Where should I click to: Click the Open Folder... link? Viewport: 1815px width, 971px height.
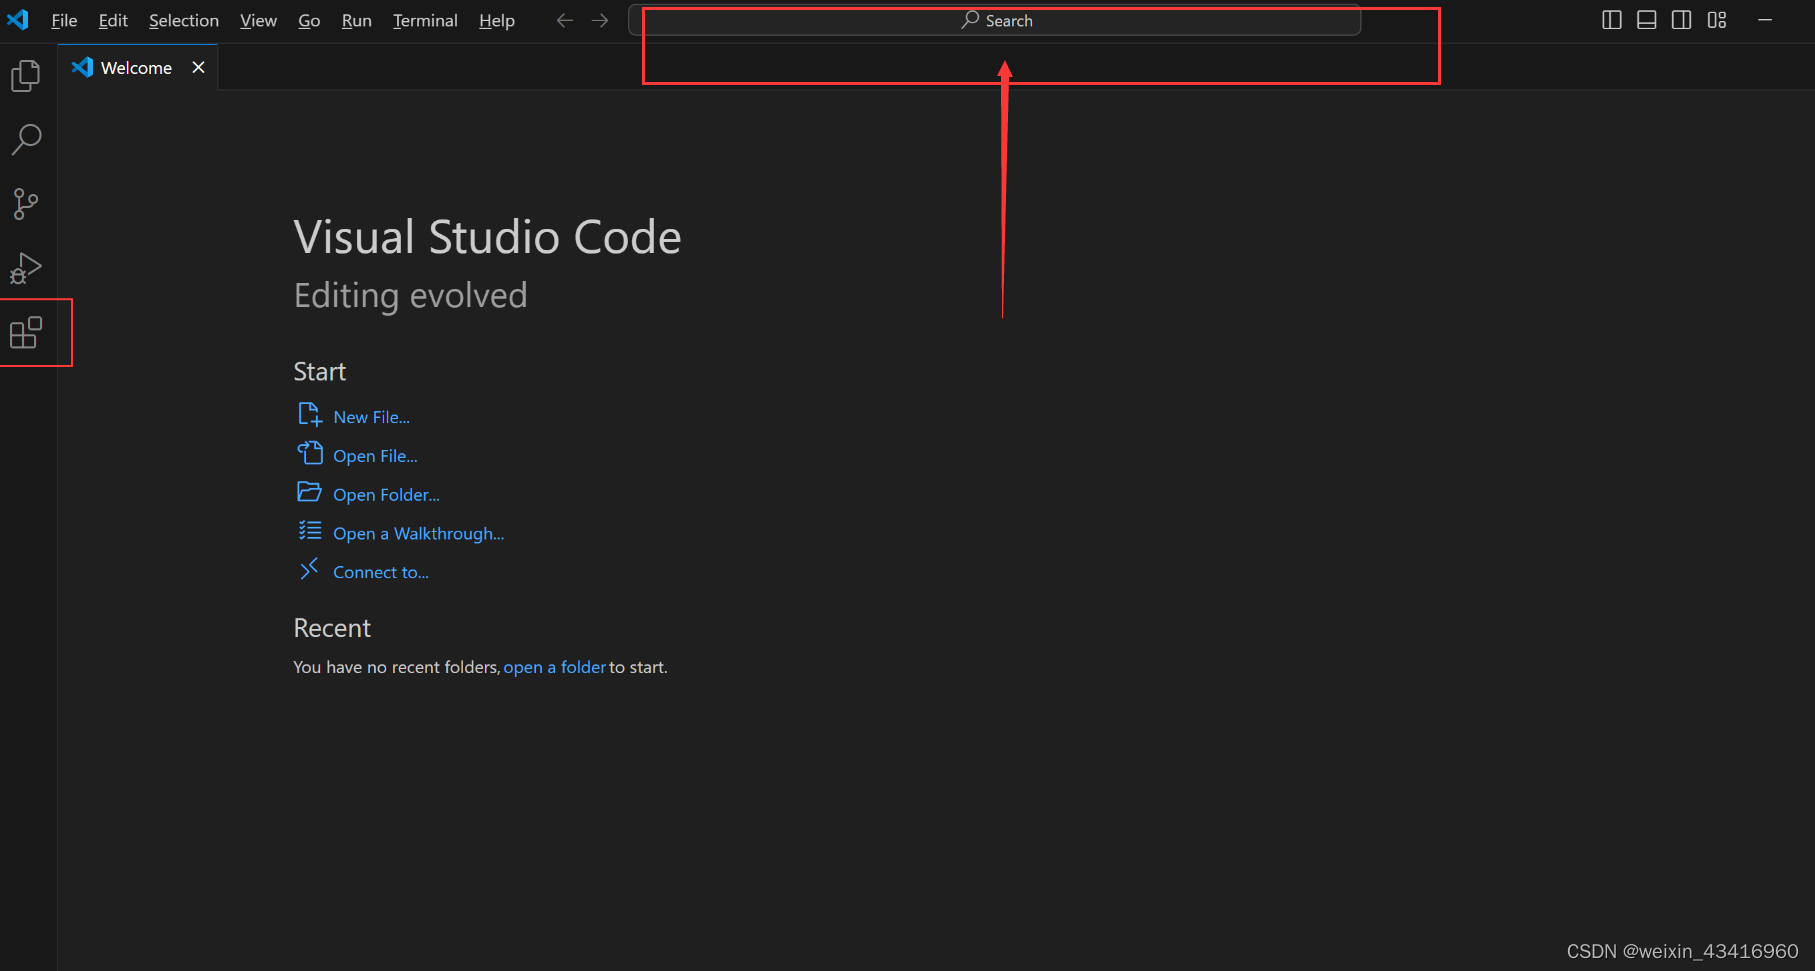[x=386, y=495]
